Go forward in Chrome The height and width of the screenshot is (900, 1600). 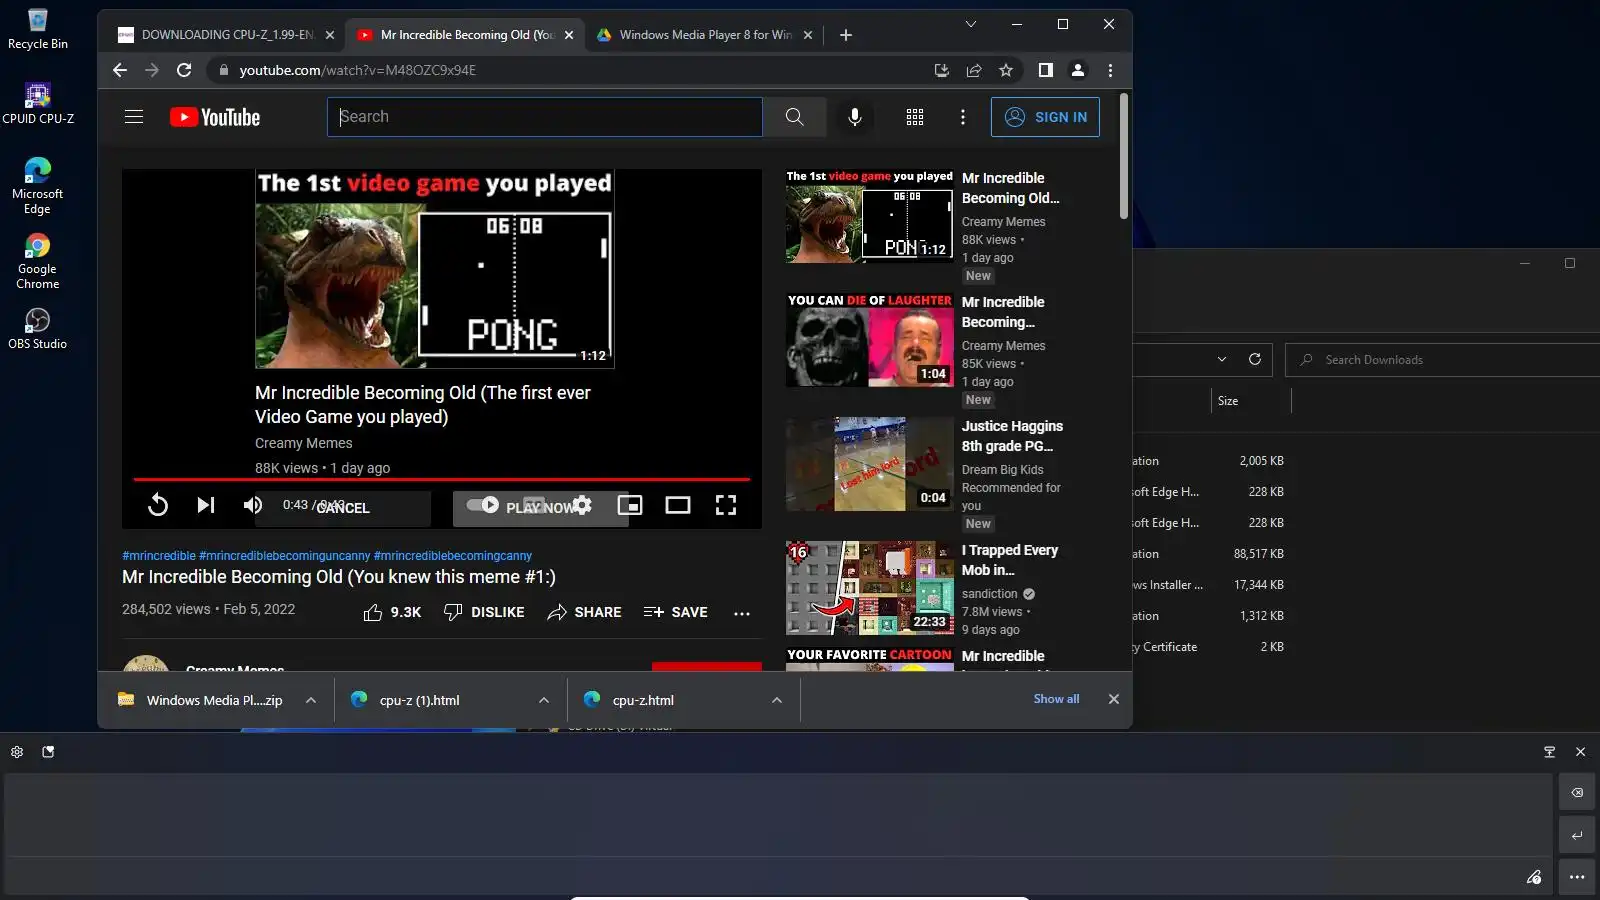coord(152,70)
